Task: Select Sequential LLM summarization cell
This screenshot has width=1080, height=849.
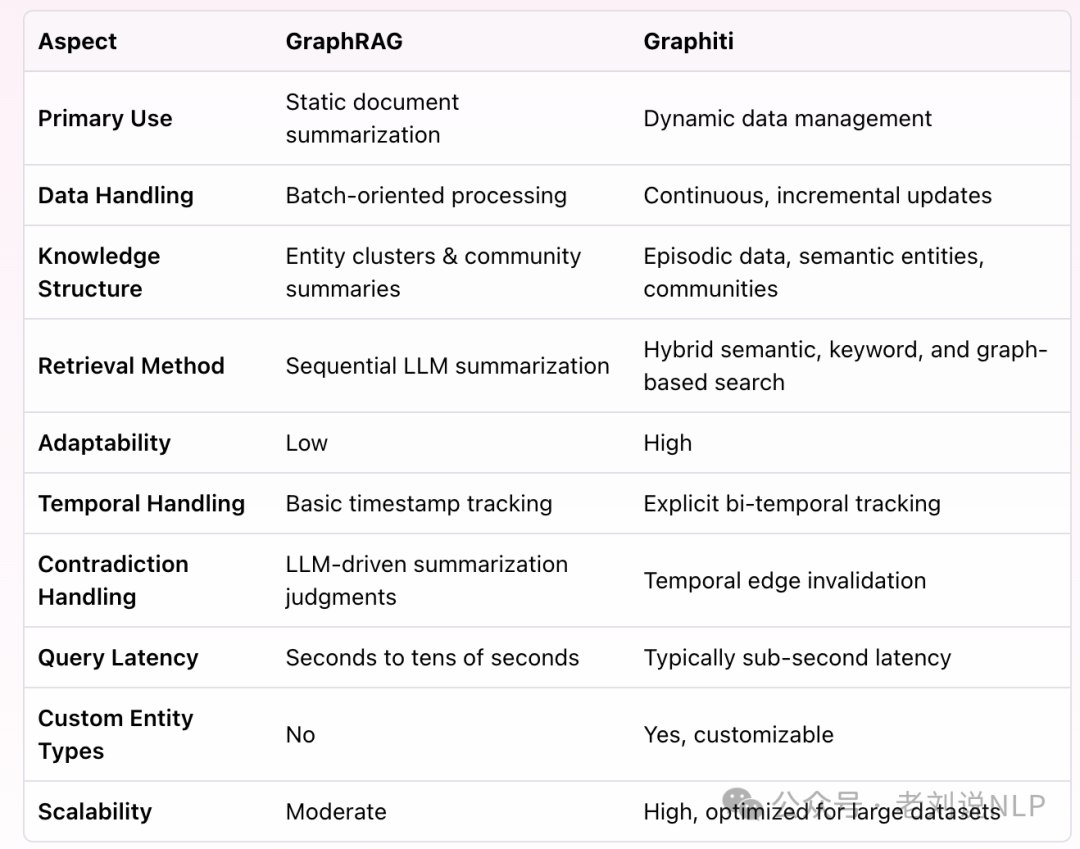Action: click(x=448, y=366)
